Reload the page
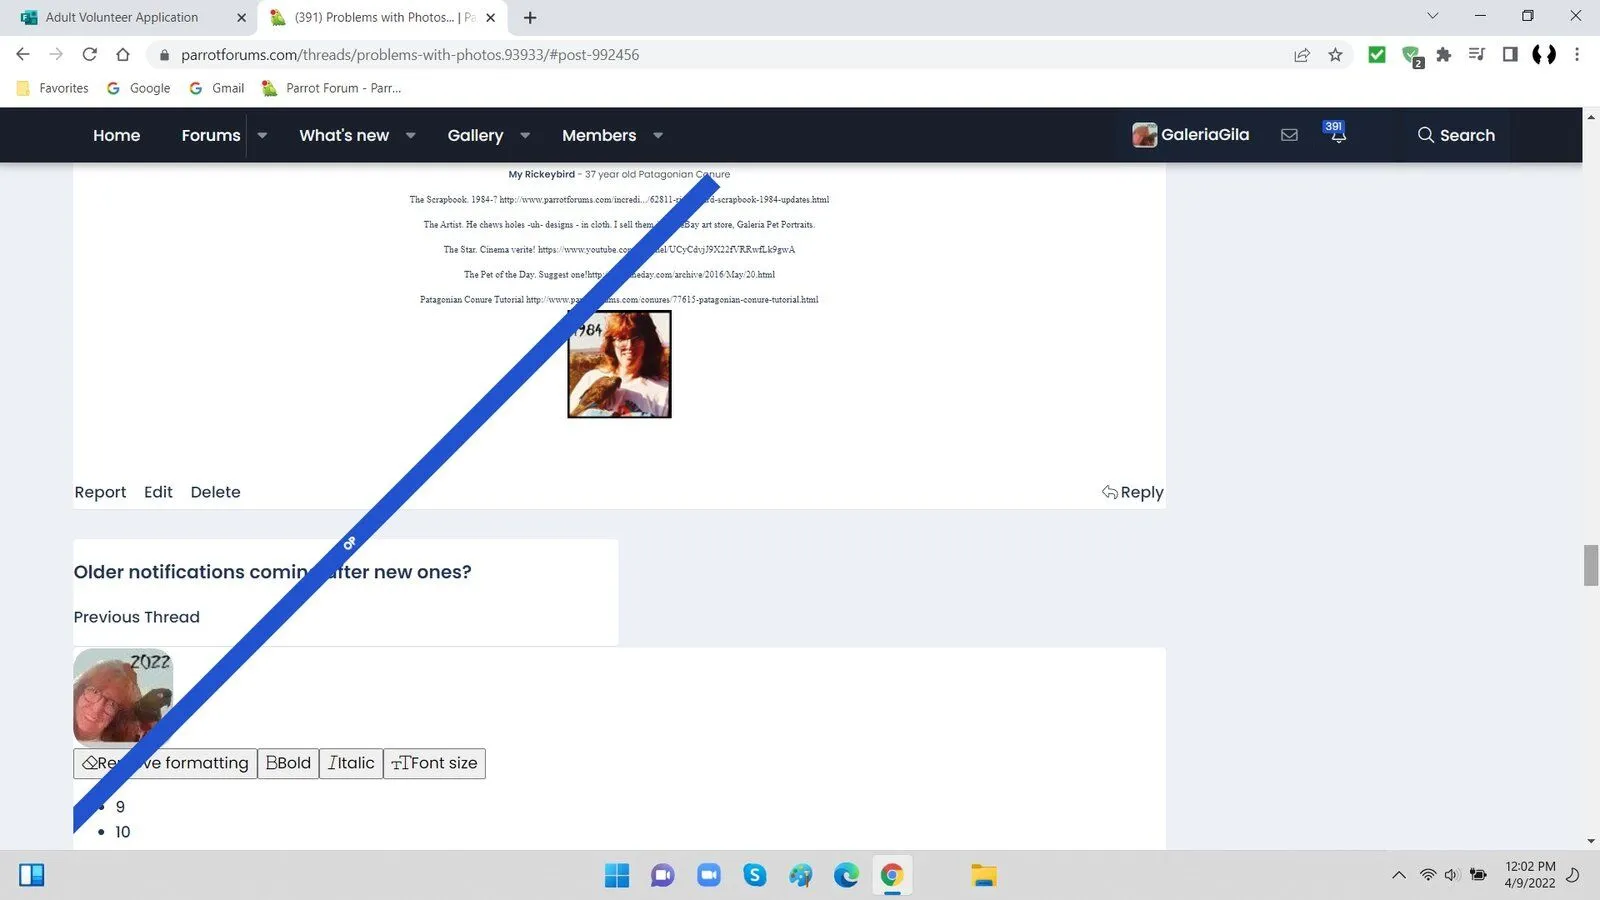The height and width of the screenshot is (900, 1600). [x=89, y=55]
